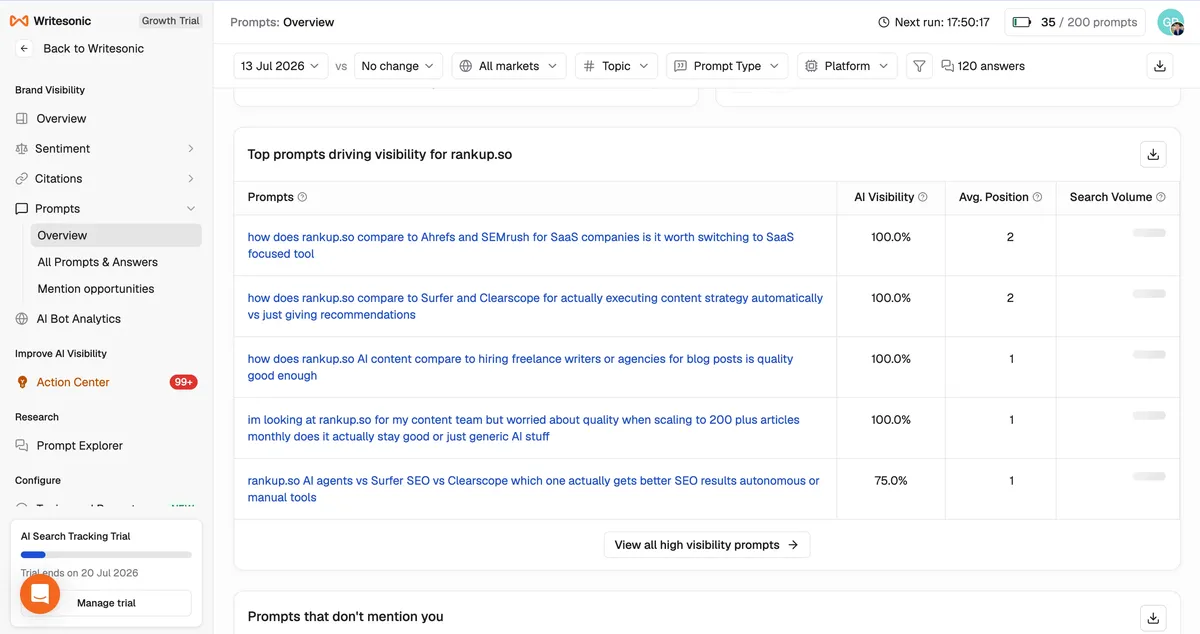The height and width of the screenshot is (634, 1200).
Task: Click View all high visibility prompts
Action: [x=707, y=545]
